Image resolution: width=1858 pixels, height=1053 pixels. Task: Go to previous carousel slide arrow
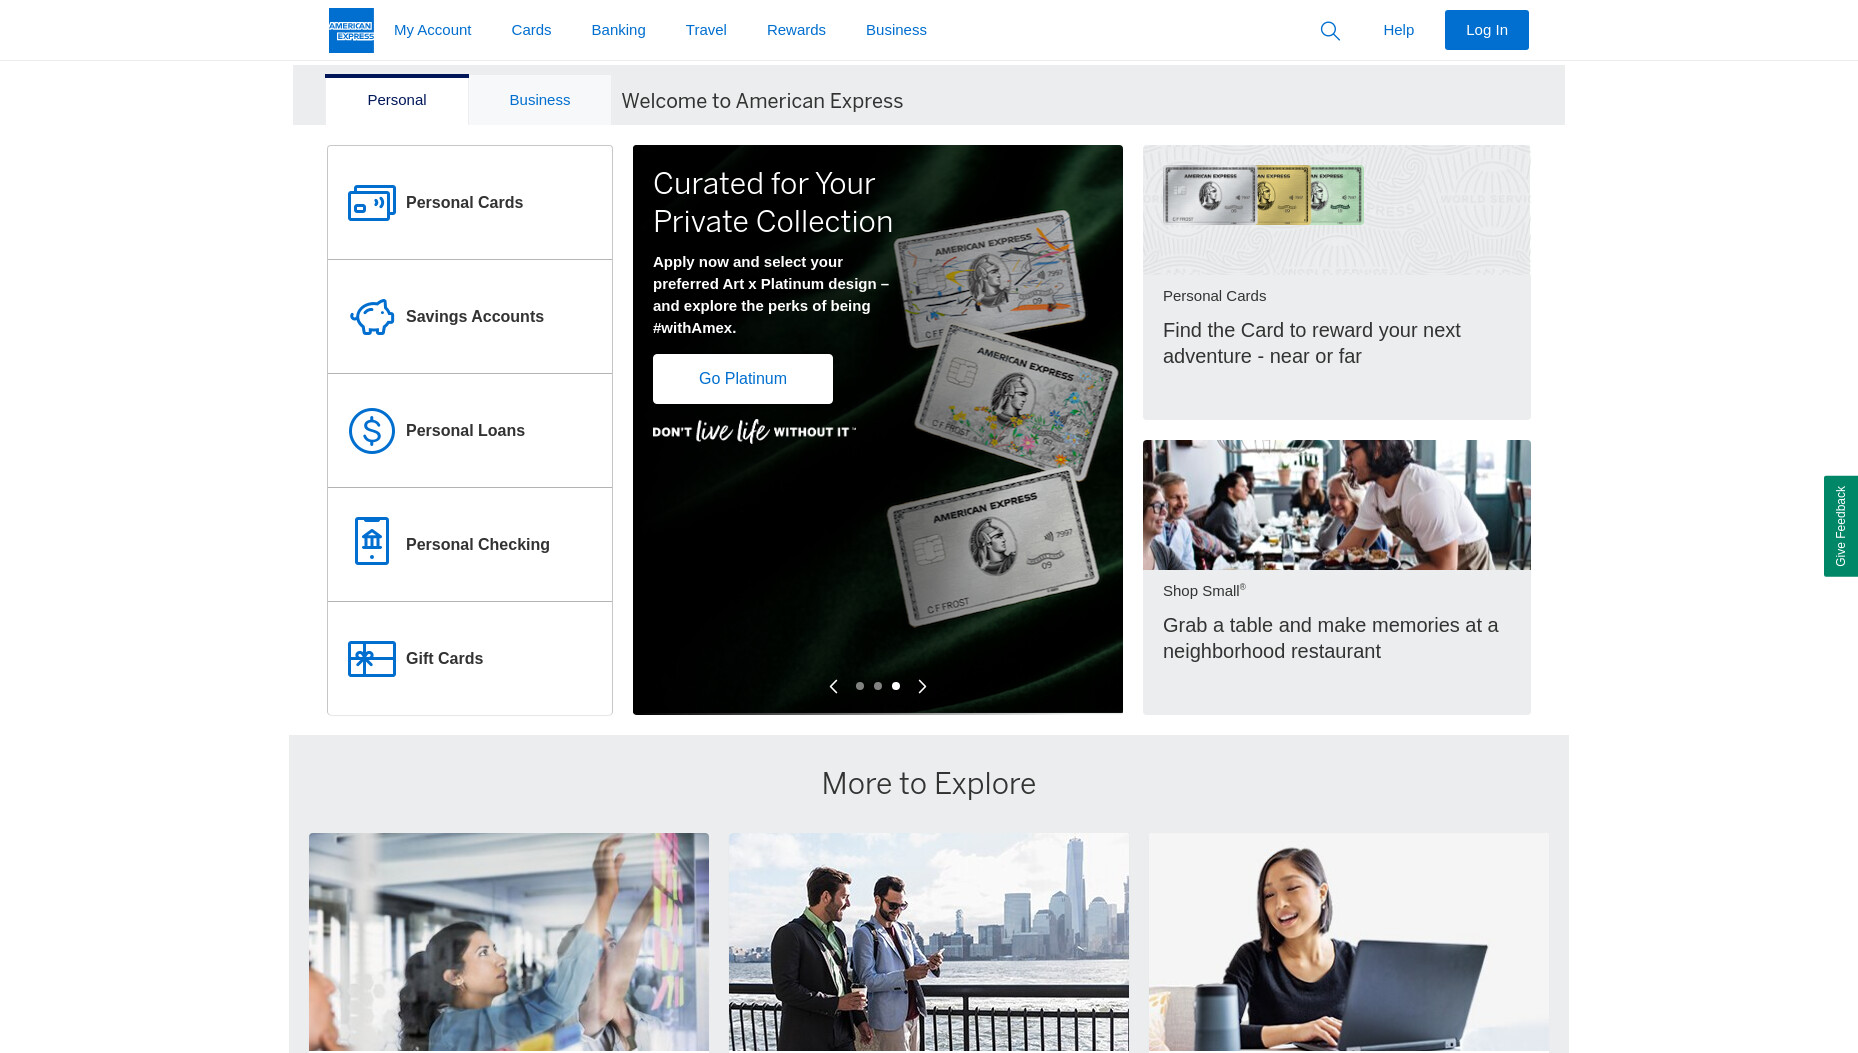click(834, 686)
